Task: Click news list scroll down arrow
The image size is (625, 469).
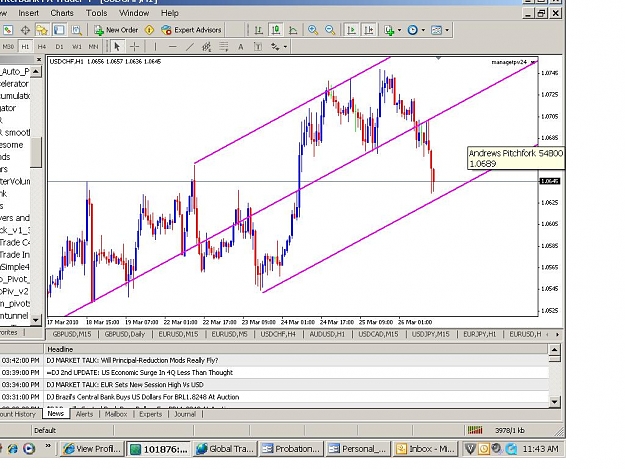Action: tap(554, 401)
